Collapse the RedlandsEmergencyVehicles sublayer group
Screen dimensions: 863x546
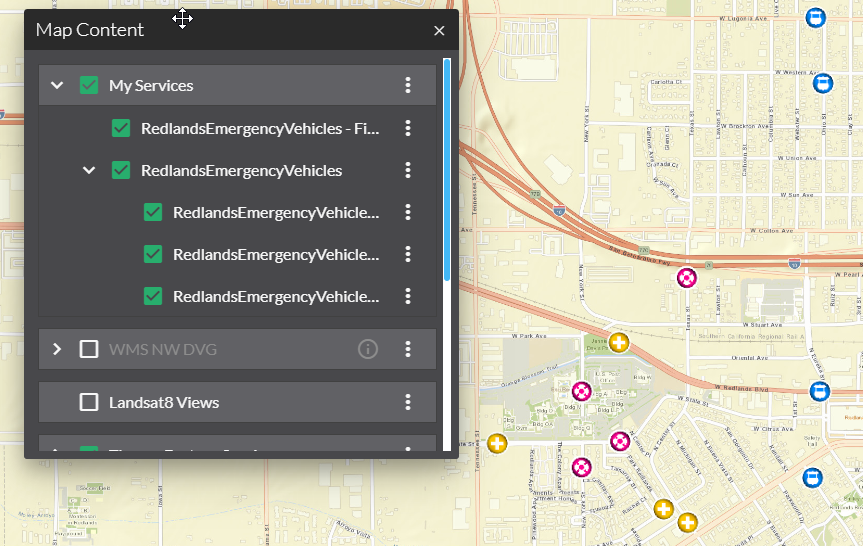[x=89, y=171]
